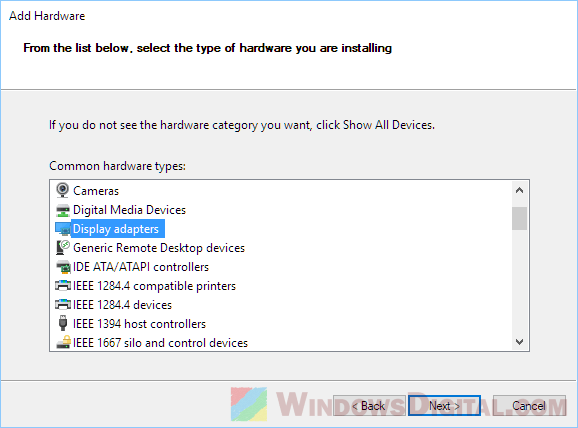This screenshot has width=578, height=428.
Task: Cancel the Add Hardware wizard
Action: tap(529, 406)
